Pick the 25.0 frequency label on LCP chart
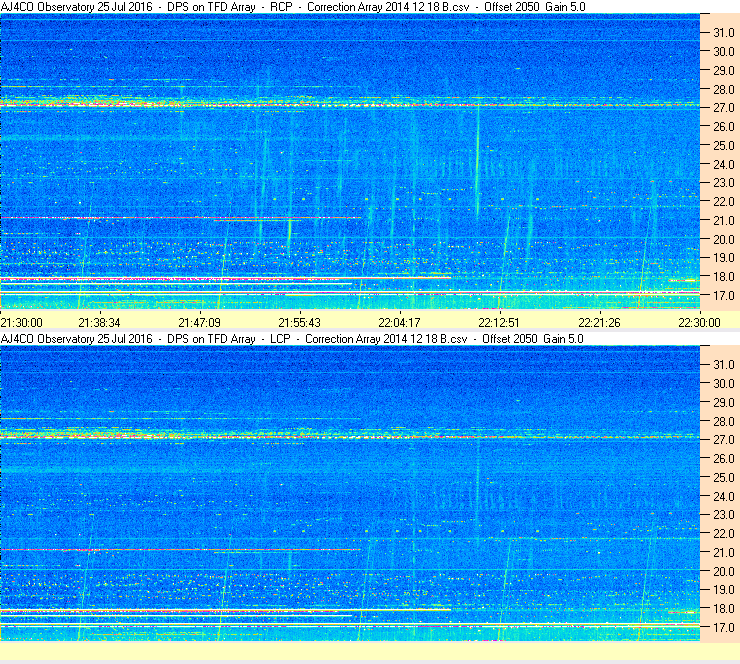This screenshot has width=740, height=664. (724, 478)
